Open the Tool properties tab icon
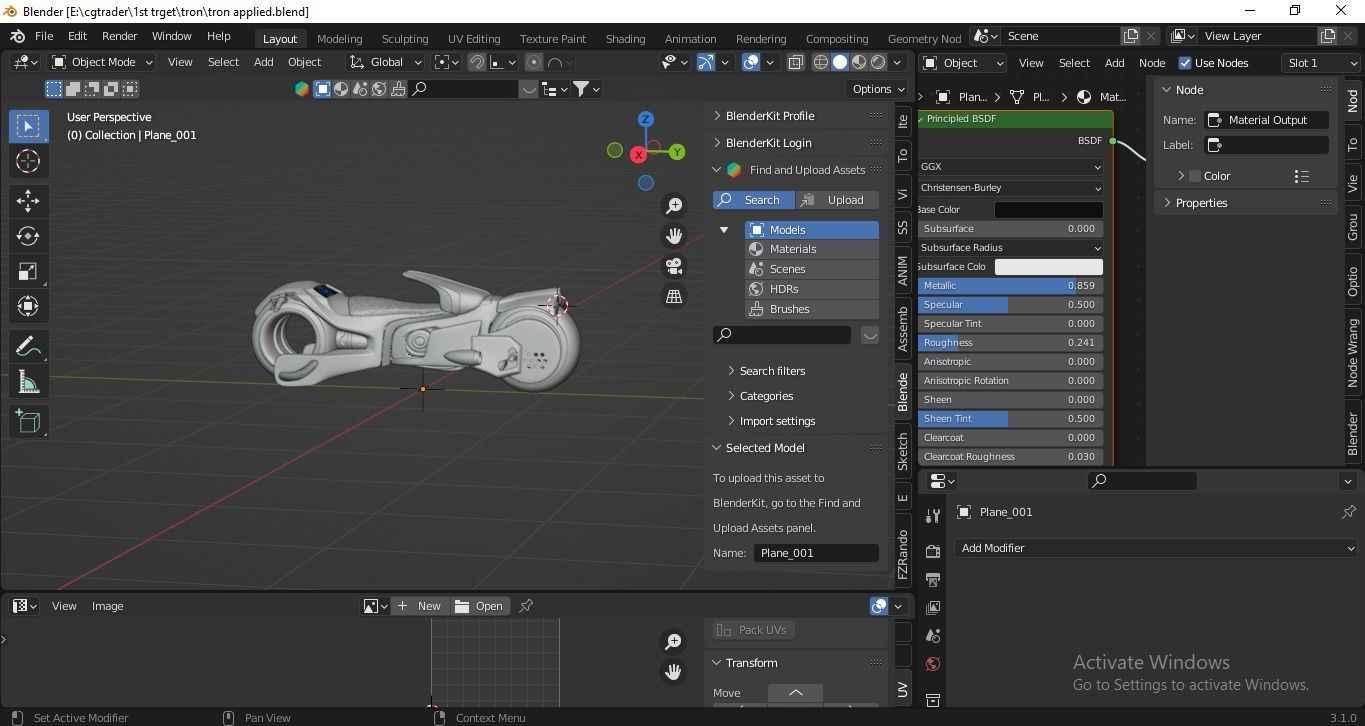 [x=933, y=516]
